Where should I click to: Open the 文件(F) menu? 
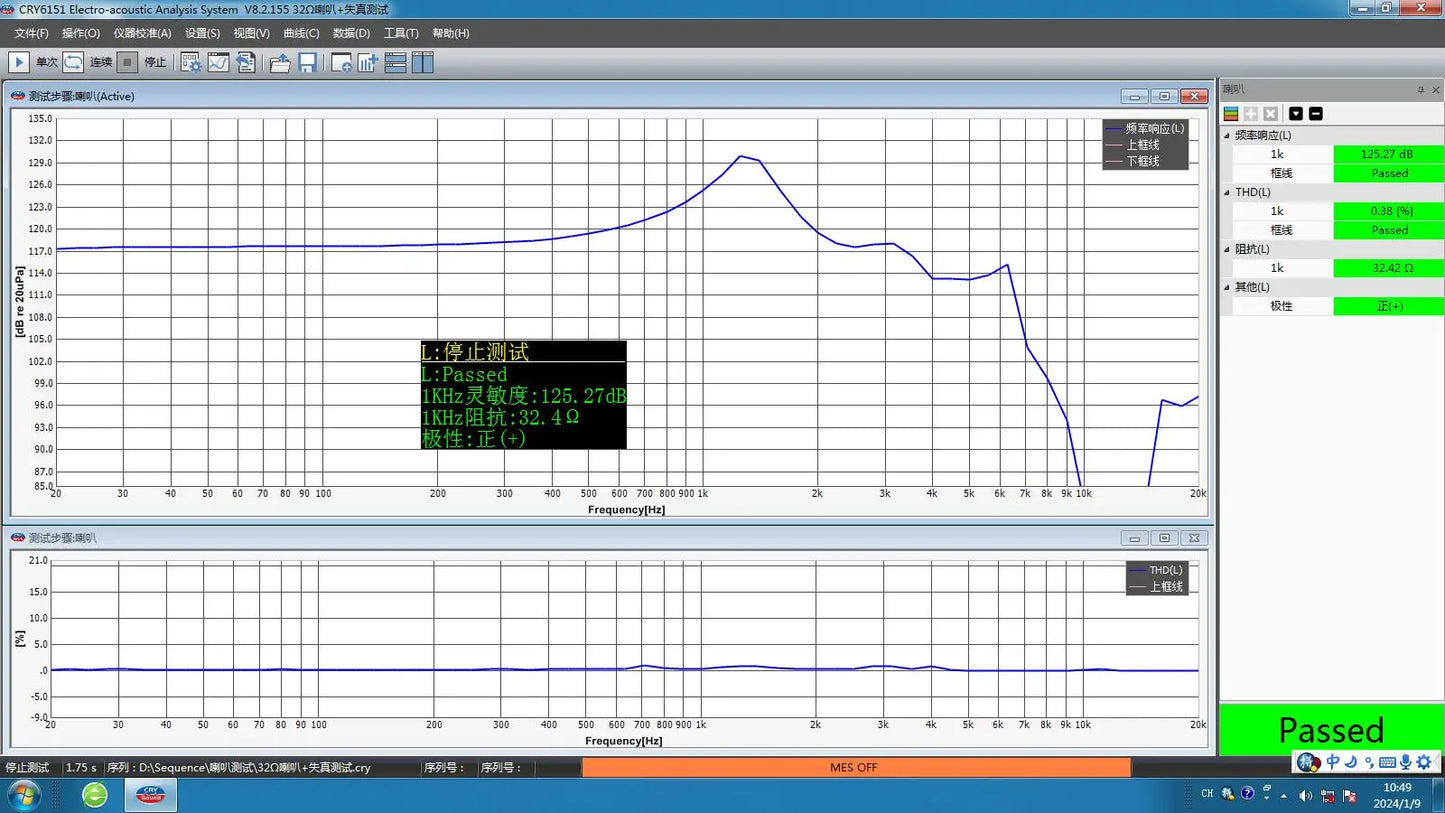[x=31, y=33]
